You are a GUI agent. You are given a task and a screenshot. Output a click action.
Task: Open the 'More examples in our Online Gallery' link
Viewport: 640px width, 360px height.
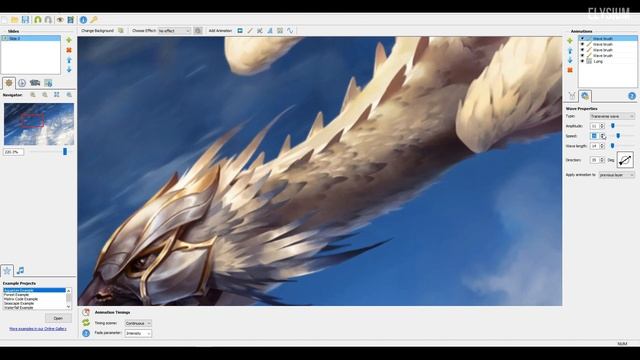38,329
